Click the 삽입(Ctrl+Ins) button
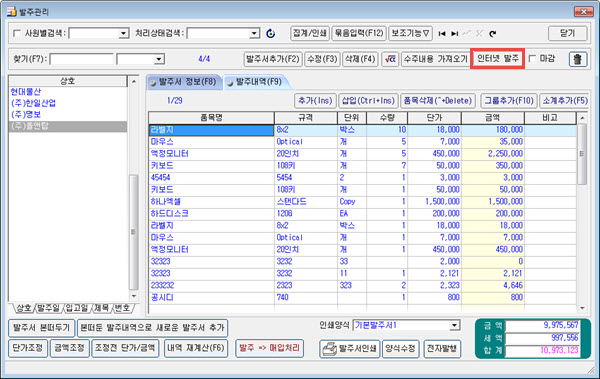 (368, 101)
